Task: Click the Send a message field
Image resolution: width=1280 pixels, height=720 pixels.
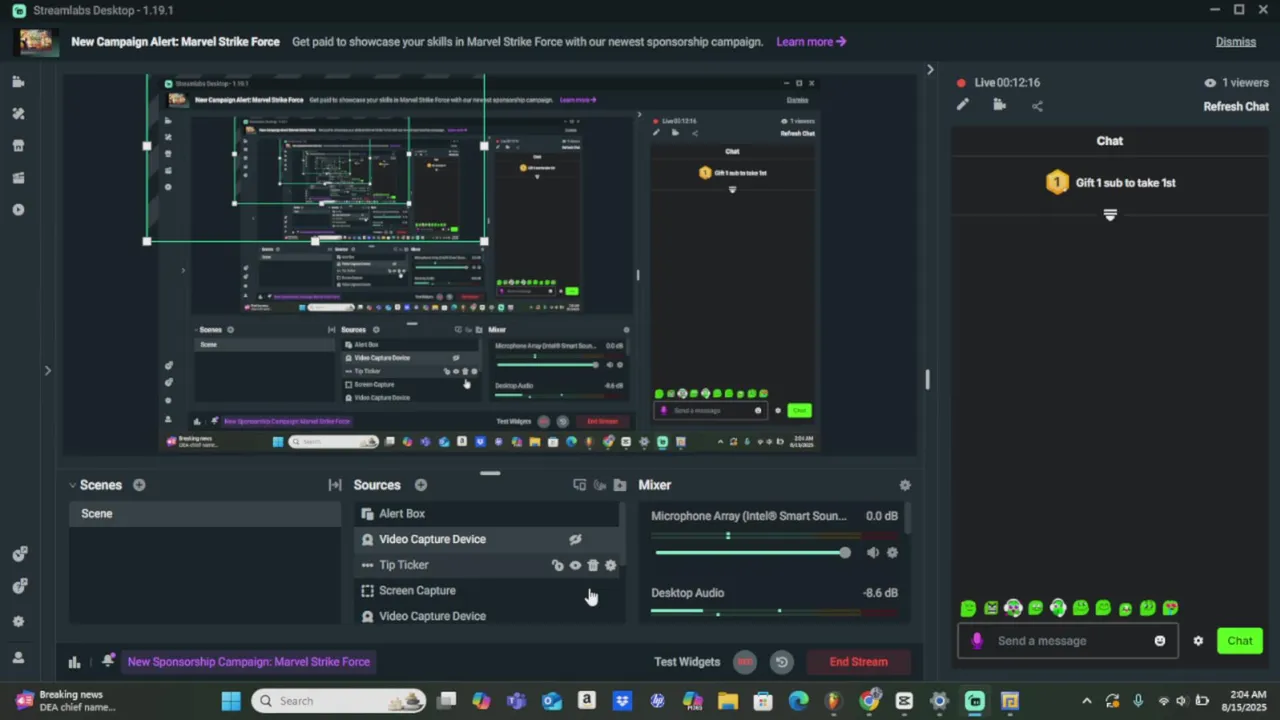Action: pos(1070,641)
